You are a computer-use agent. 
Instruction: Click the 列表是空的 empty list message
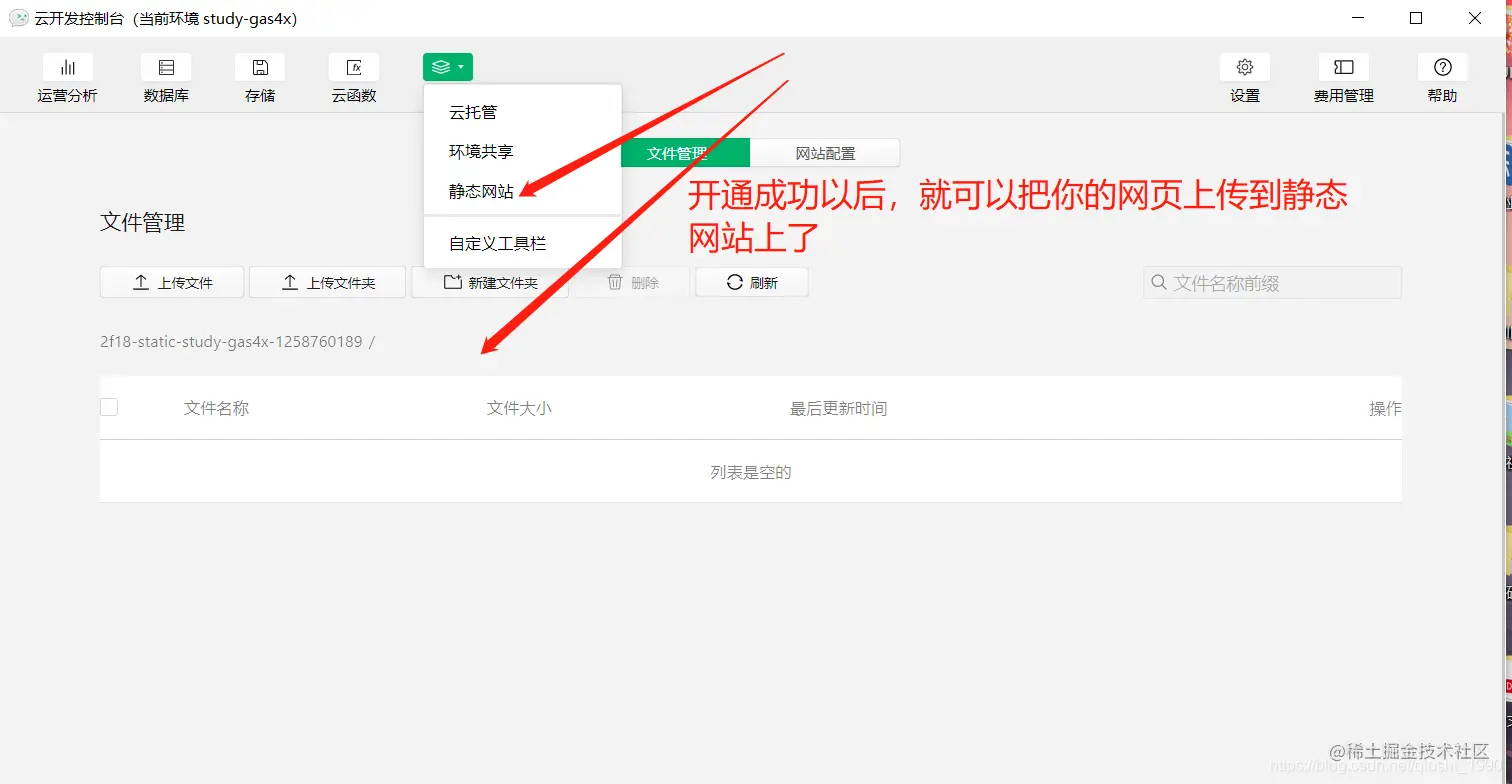point(751,472)
